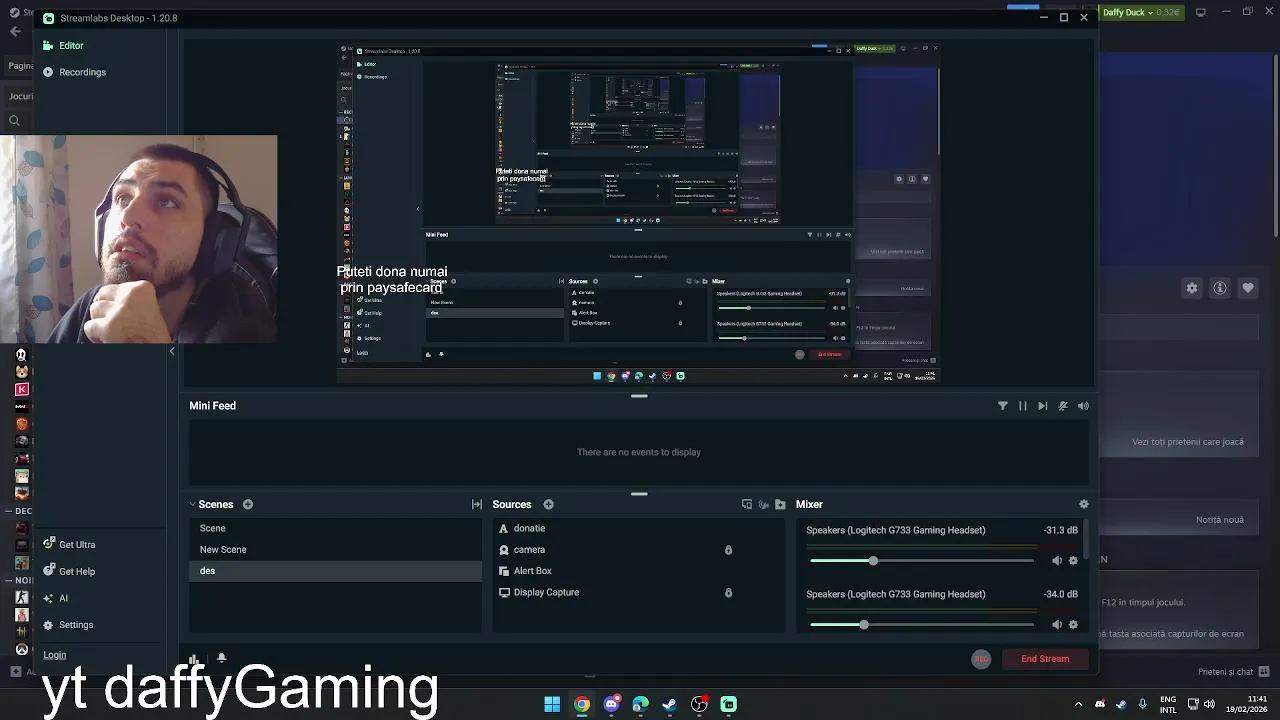
Task: Click Notiță nouă in Steam window
Action: (x=1220, y=520)
